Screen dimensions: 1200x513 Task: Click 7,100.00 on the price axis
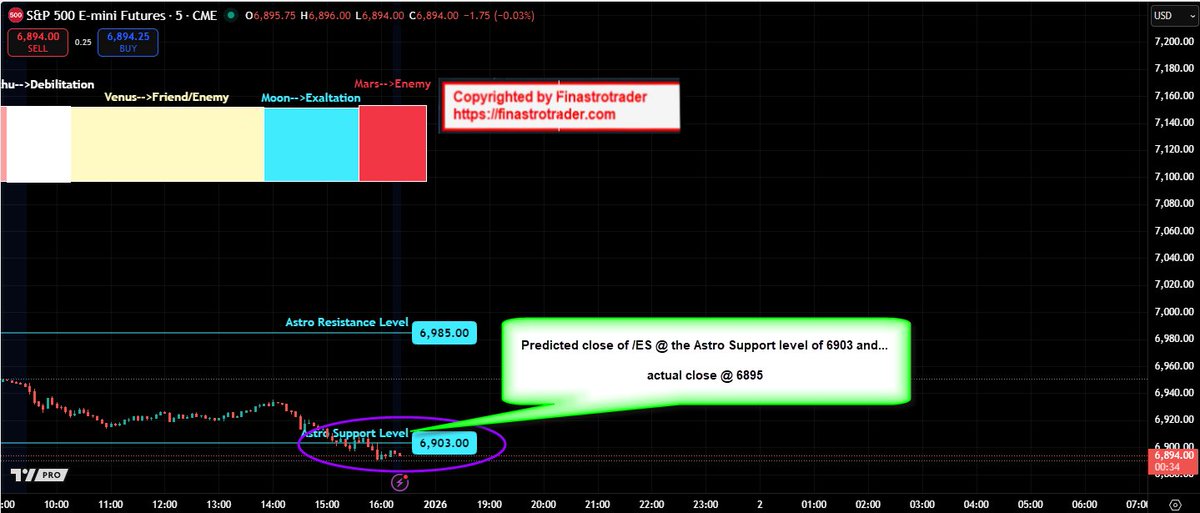pyautogui.click(x=1172, y=177)
